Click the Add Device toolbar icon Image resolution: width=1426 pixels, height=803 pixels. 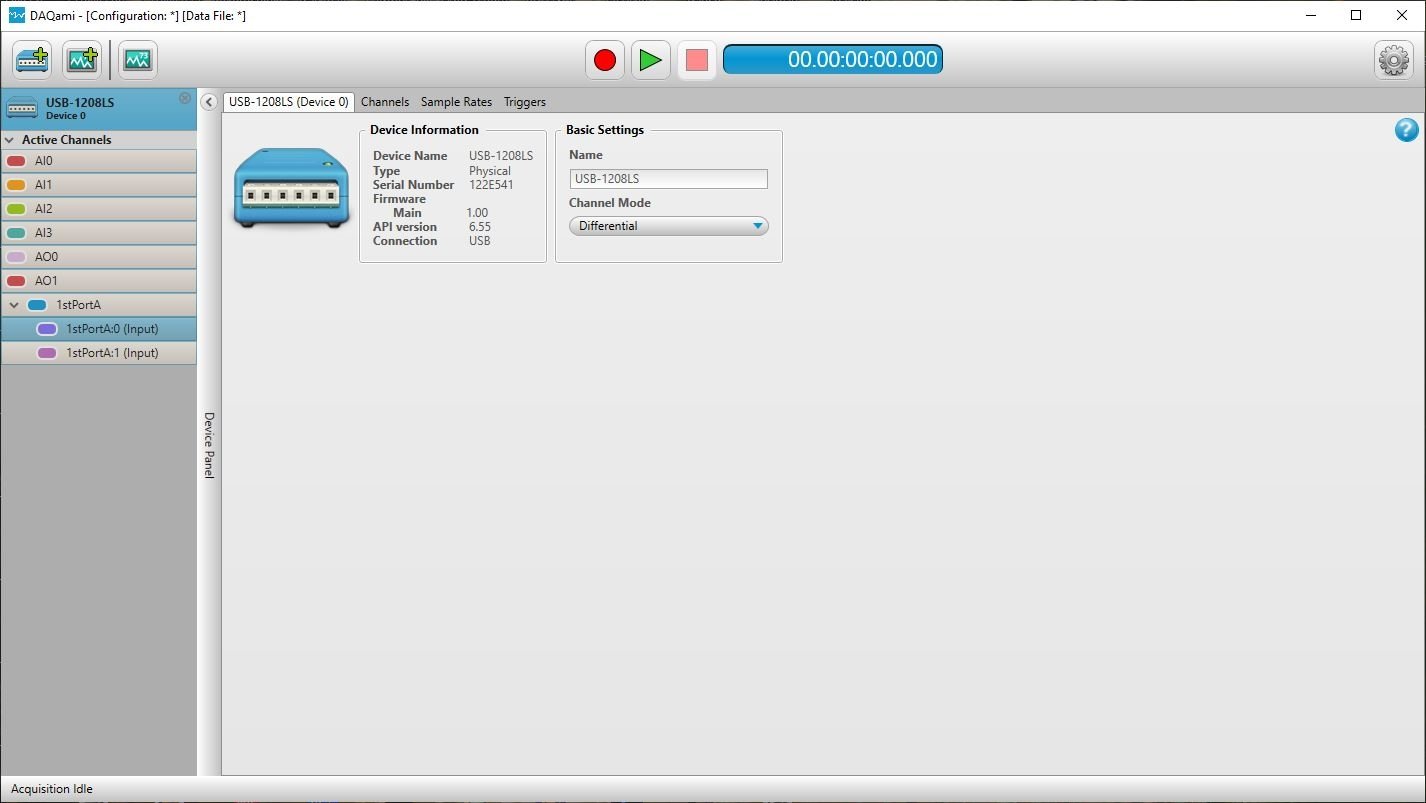coord(33,60)
